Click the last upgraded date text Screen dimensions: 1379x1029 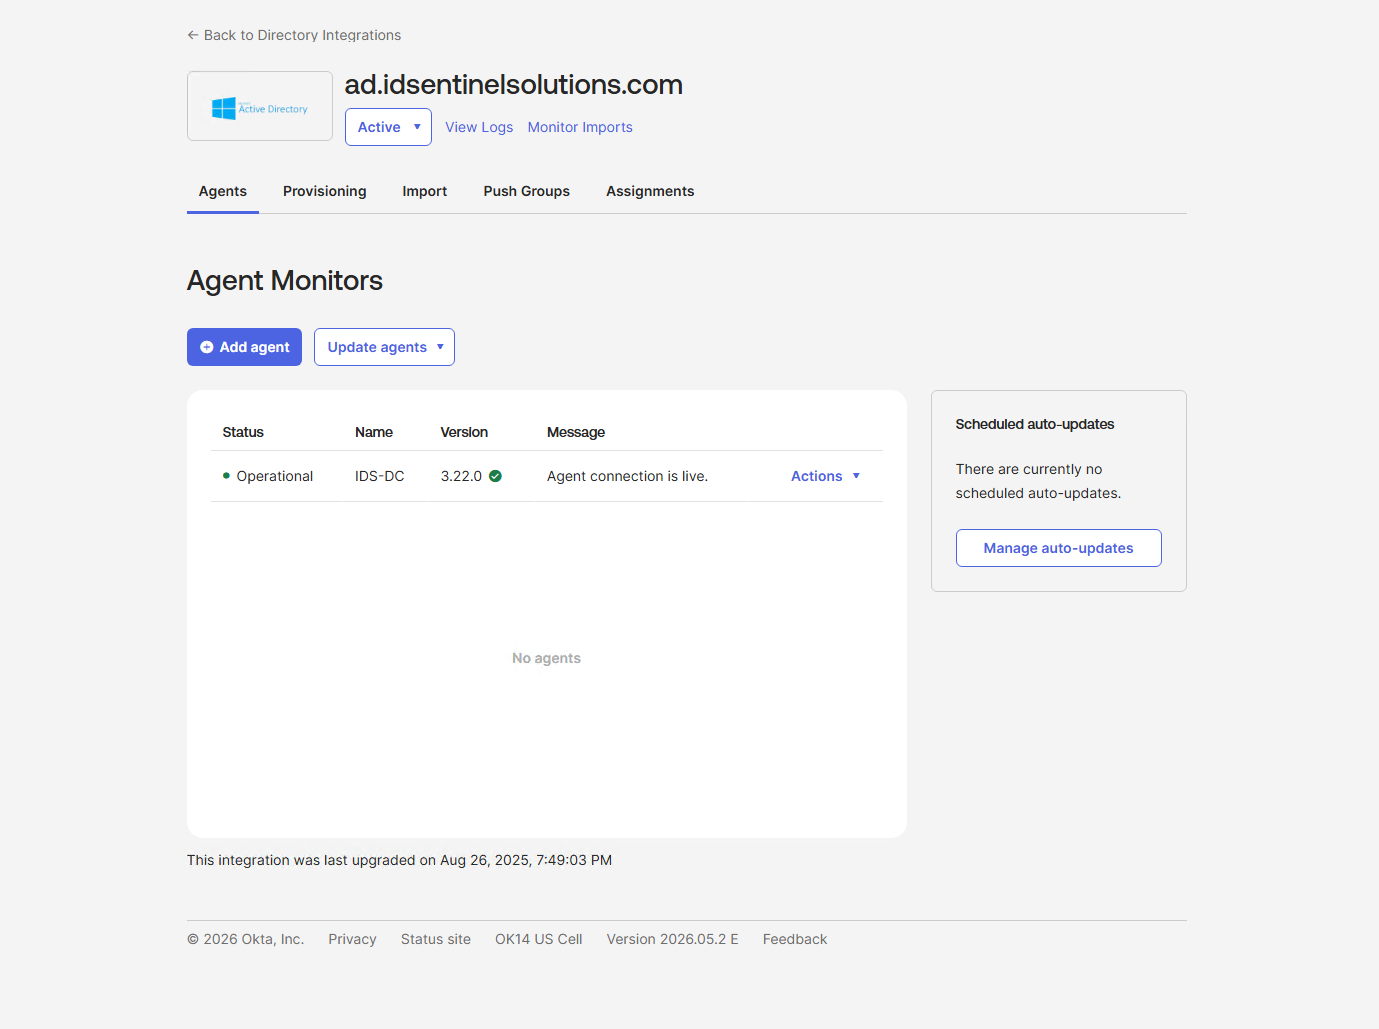[399, 860]
